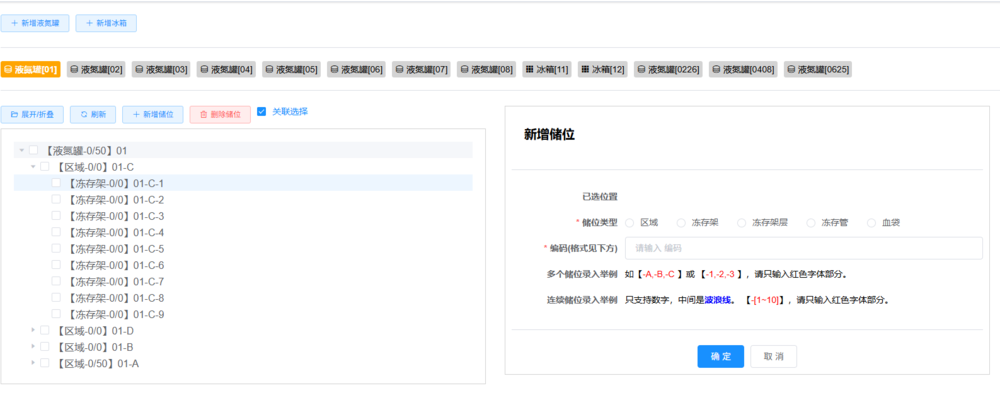Select the 冰箱[12] tab

coord(603,70)
